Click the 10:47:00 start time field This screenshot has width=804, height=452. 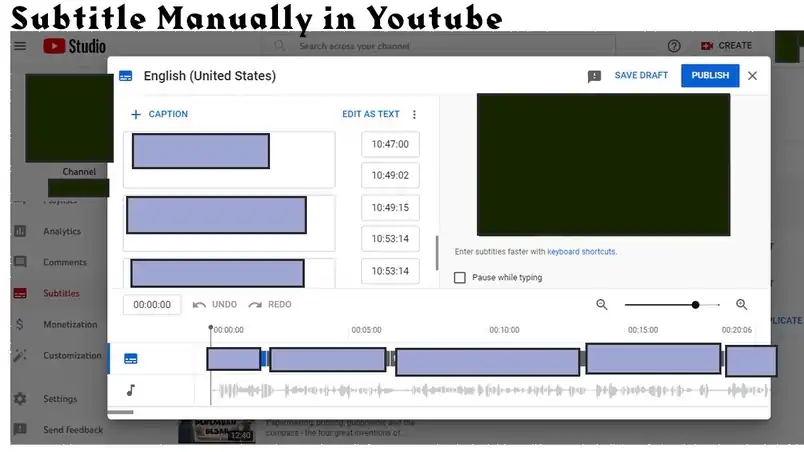(x=390, y=144)
